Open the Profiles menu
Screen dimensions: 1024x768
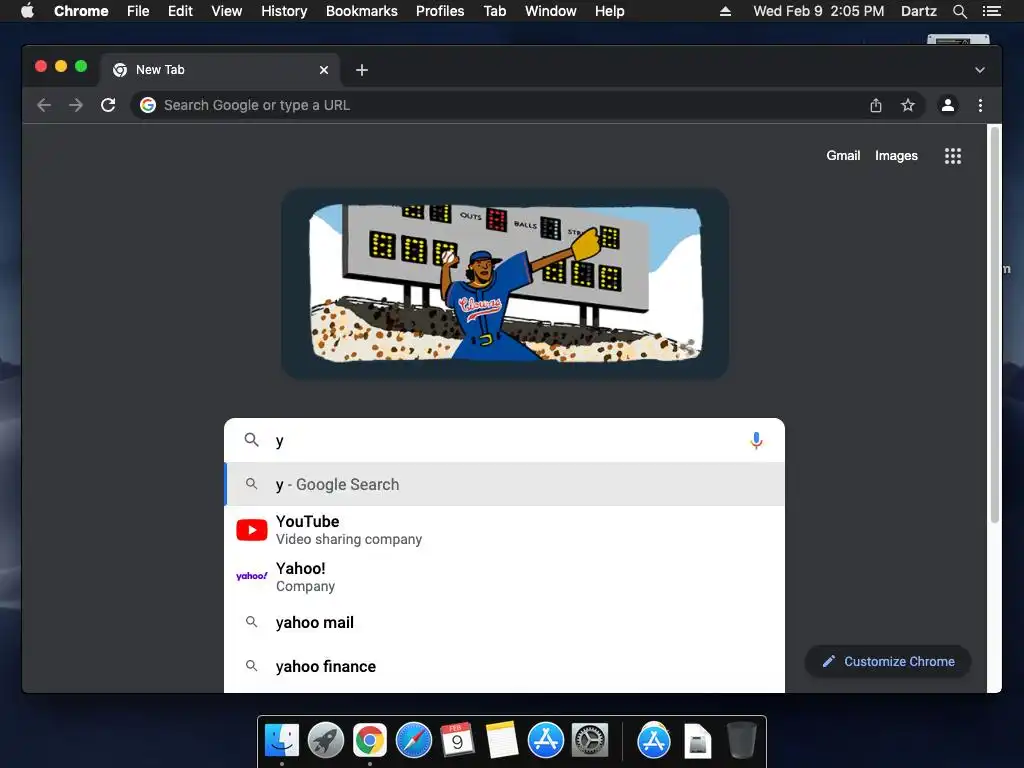pos(440,11)
